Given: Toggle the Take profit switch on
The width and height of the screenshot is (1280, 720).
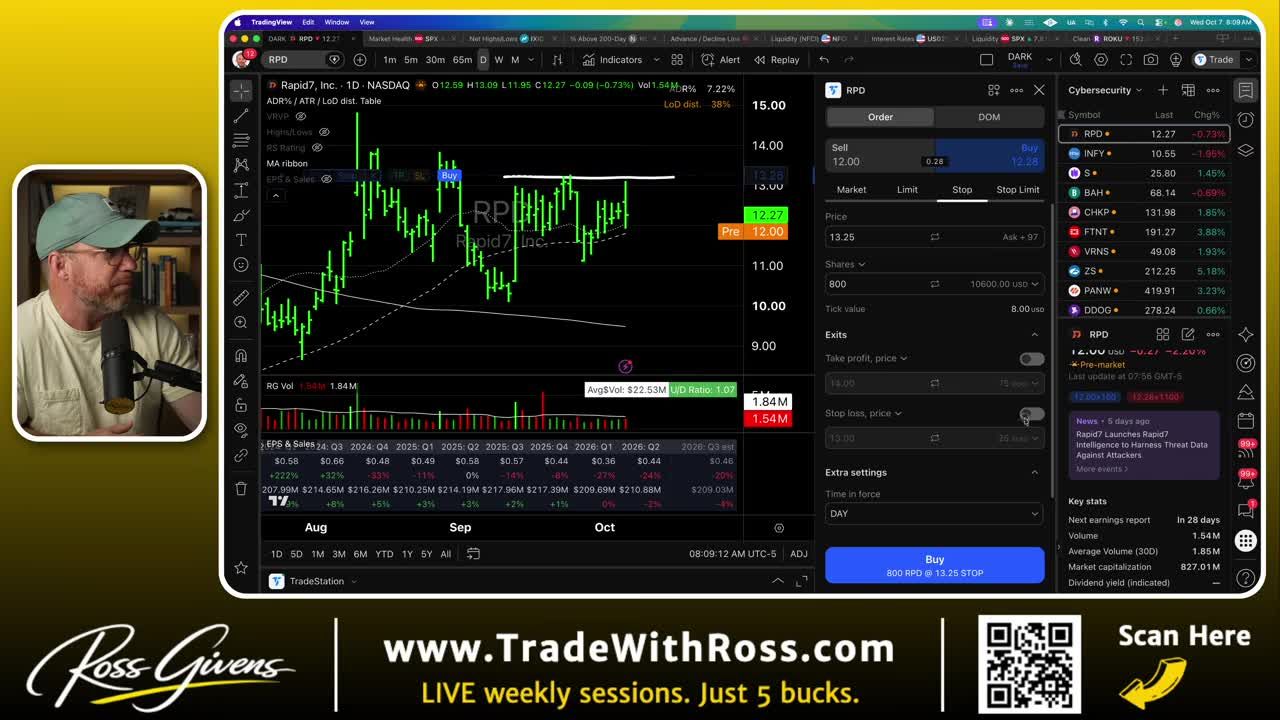Looking at the screenshot, I should click(1031, 359).
